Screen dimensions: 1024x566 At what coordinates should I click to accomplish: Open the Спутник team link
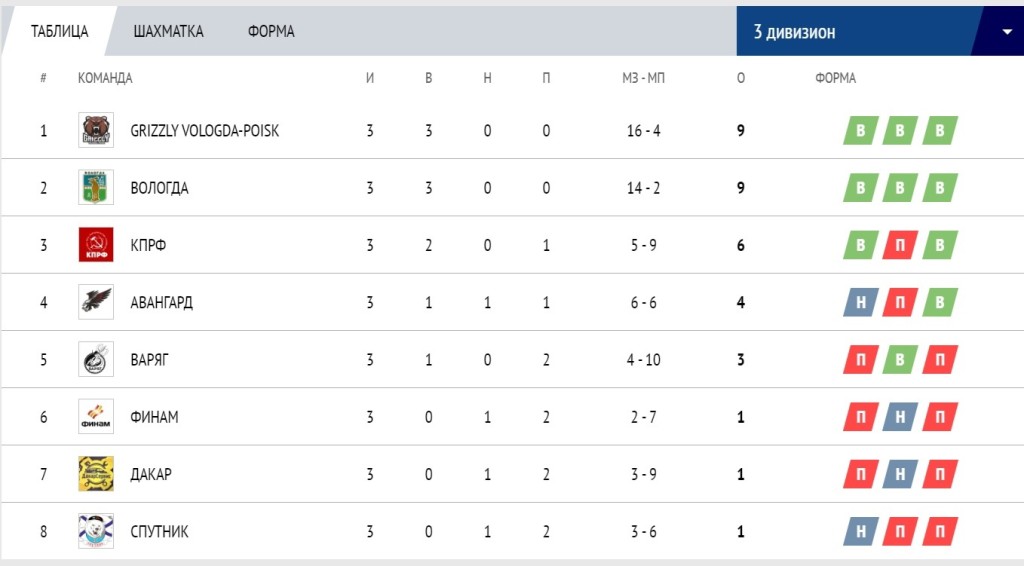(x=159, y=531)
